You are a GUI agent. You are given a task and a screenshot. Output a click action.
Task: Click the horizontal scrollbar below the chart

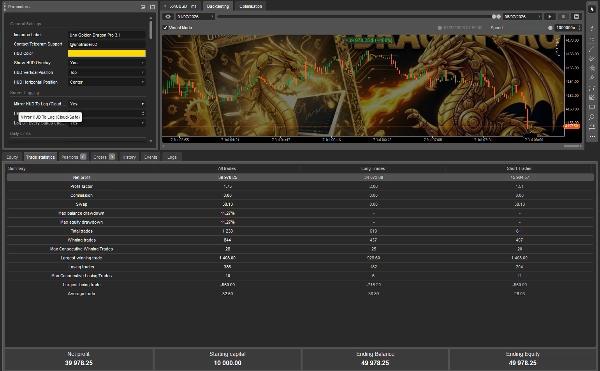click(x=572, y=146)
